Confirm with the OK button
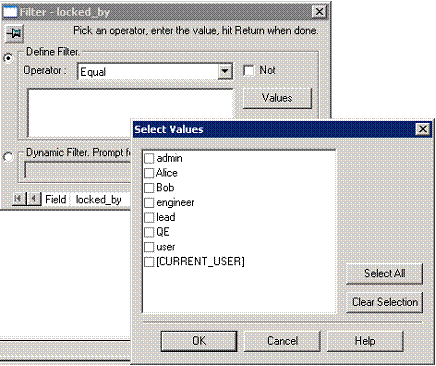436x366 pixels. tap(199, 341)
